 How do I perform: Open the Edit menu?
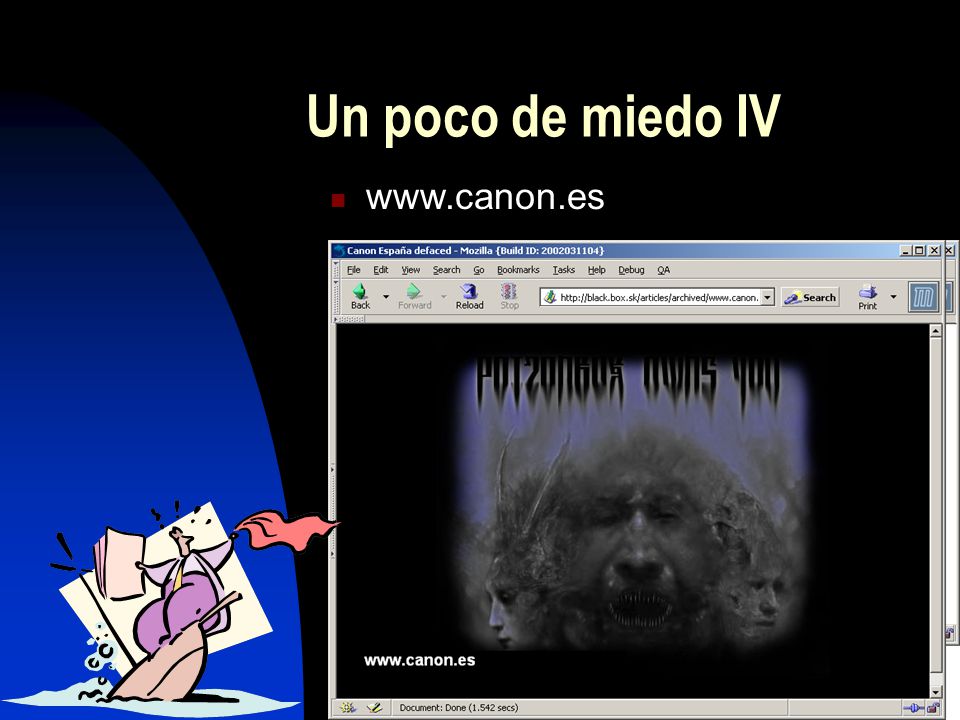(x=381, y=270)
